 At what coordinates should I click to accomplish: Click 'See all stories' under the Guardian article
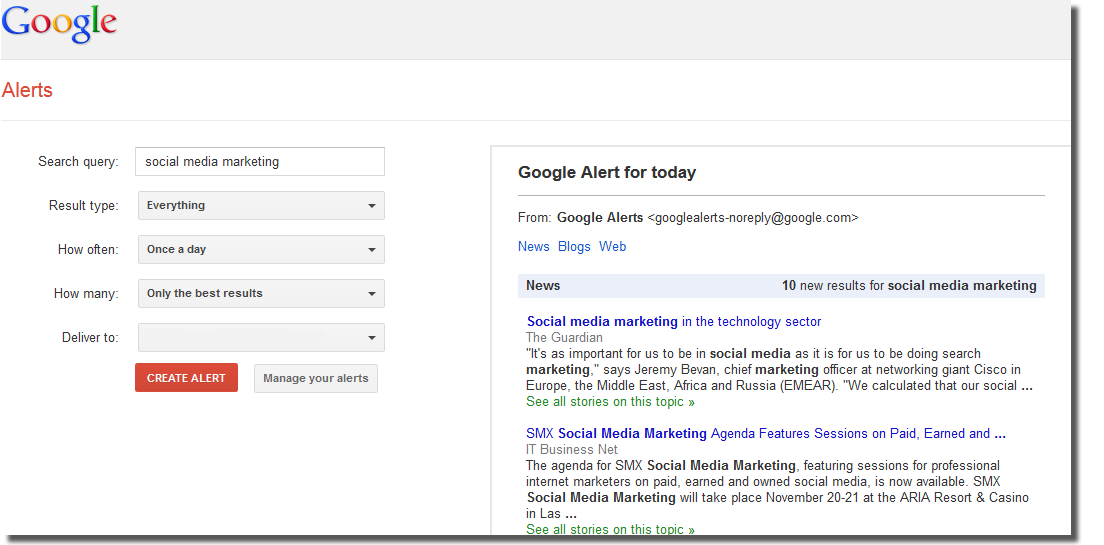pos(610,402)
